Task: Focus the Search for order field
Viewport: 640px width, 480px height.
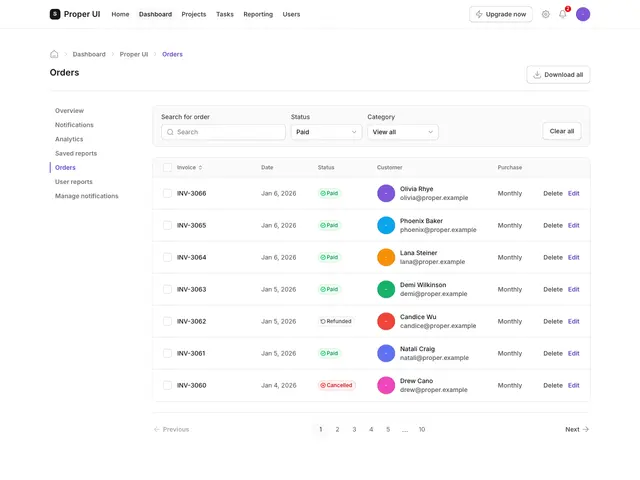Action: tap(223, 132)
